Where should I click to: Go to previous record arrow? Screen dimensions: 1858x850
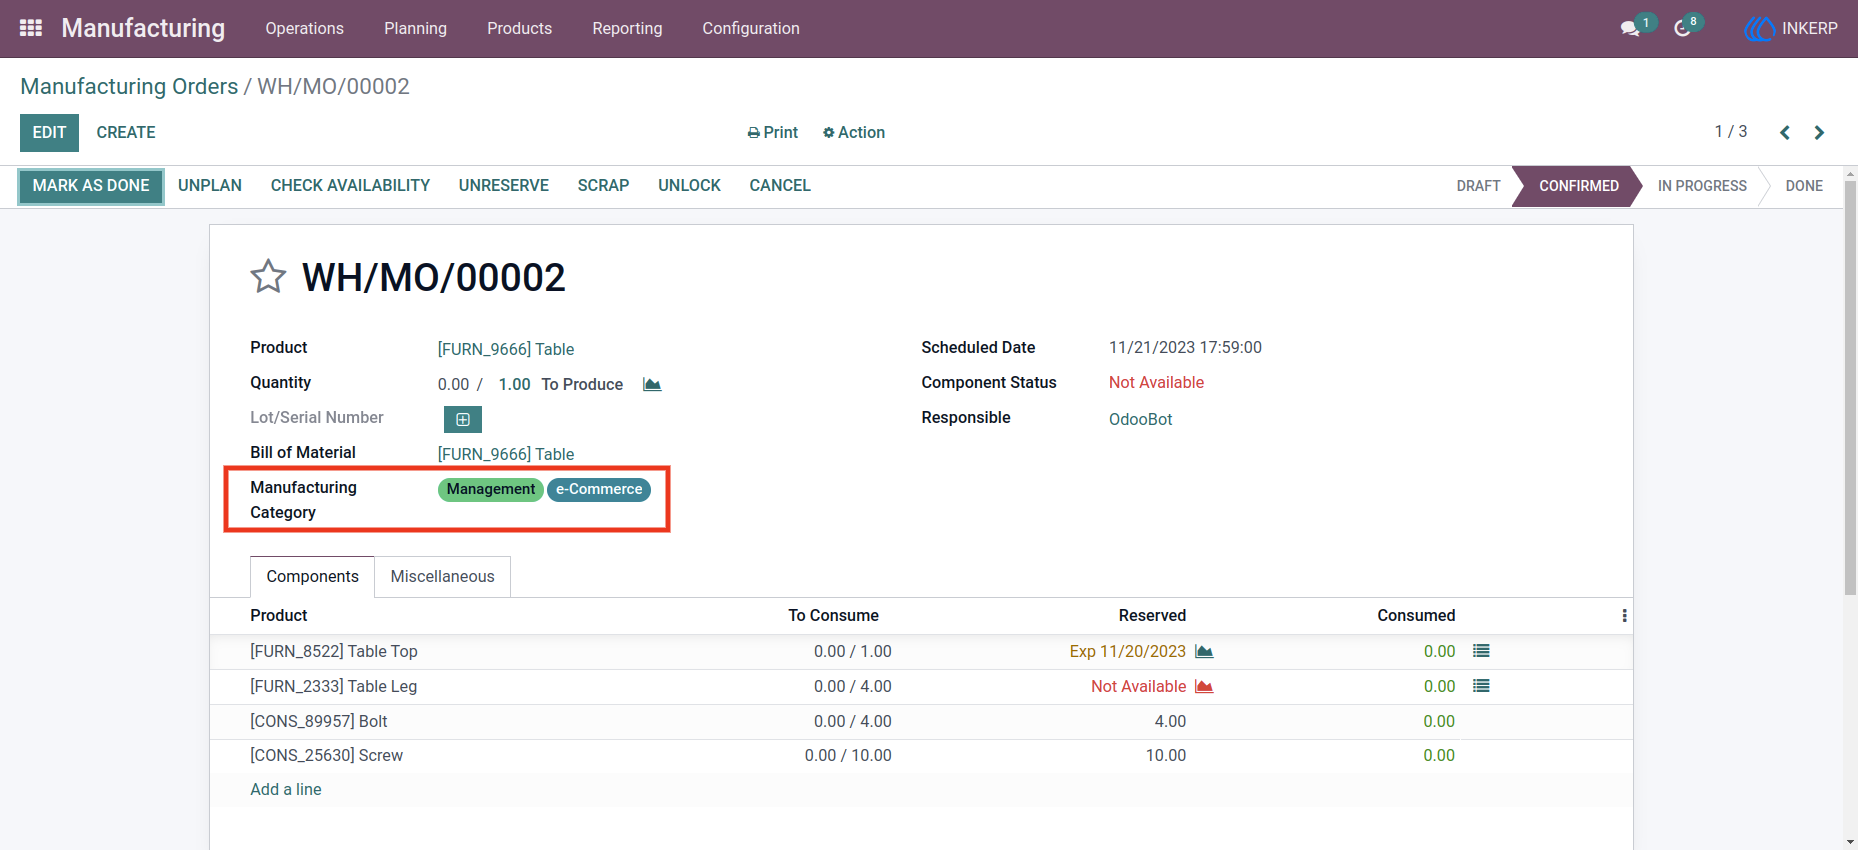pos(1785,132)
